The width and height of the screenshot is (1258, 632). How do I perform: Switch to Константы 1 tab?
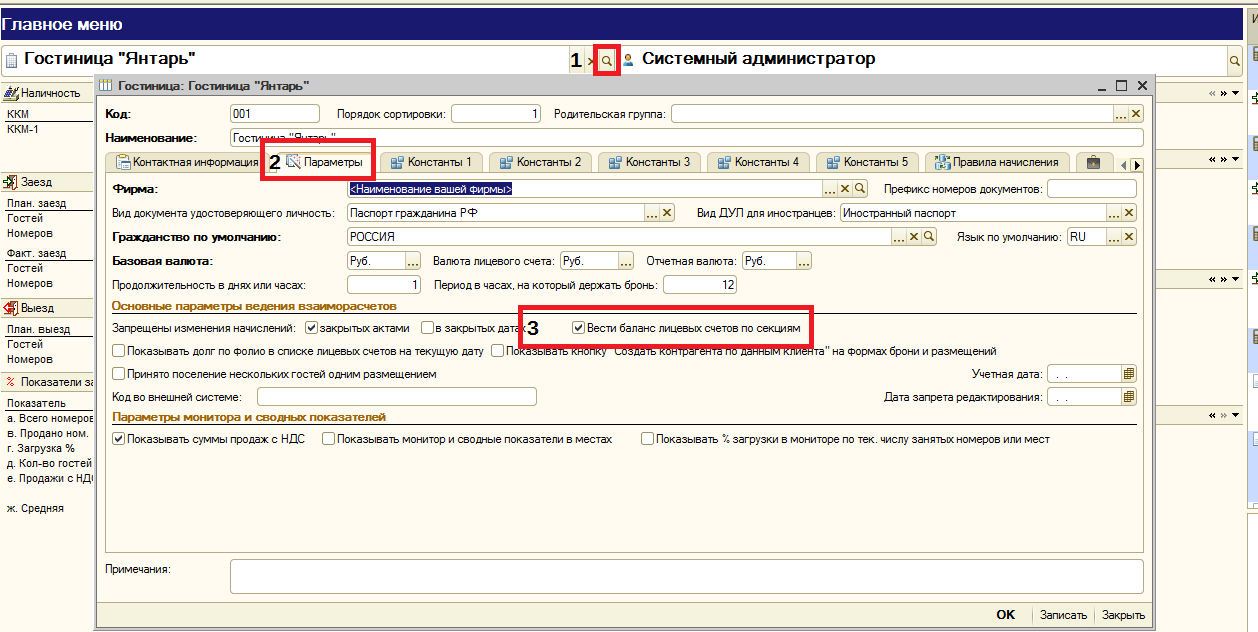tap(430, 161)
